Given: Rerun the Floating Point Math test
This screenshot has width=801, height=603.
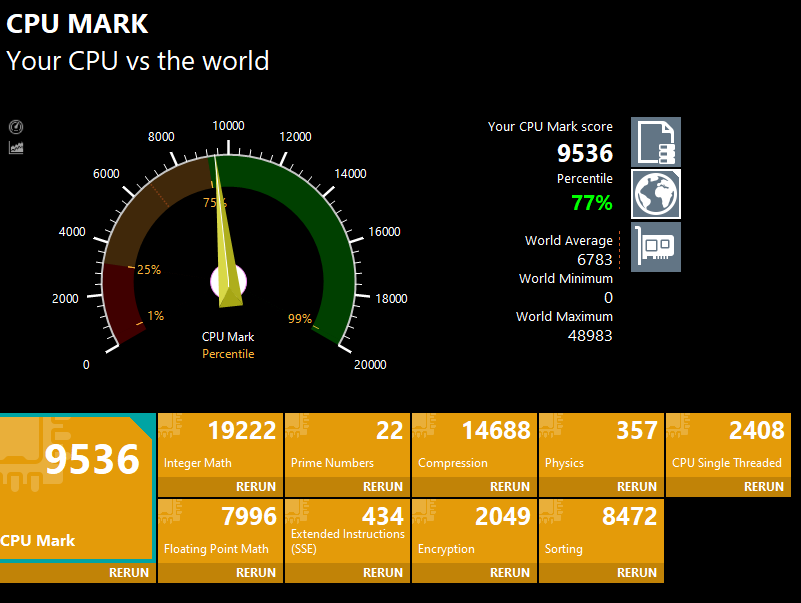Looking at the screenshot, I should (x=256, y=573).
